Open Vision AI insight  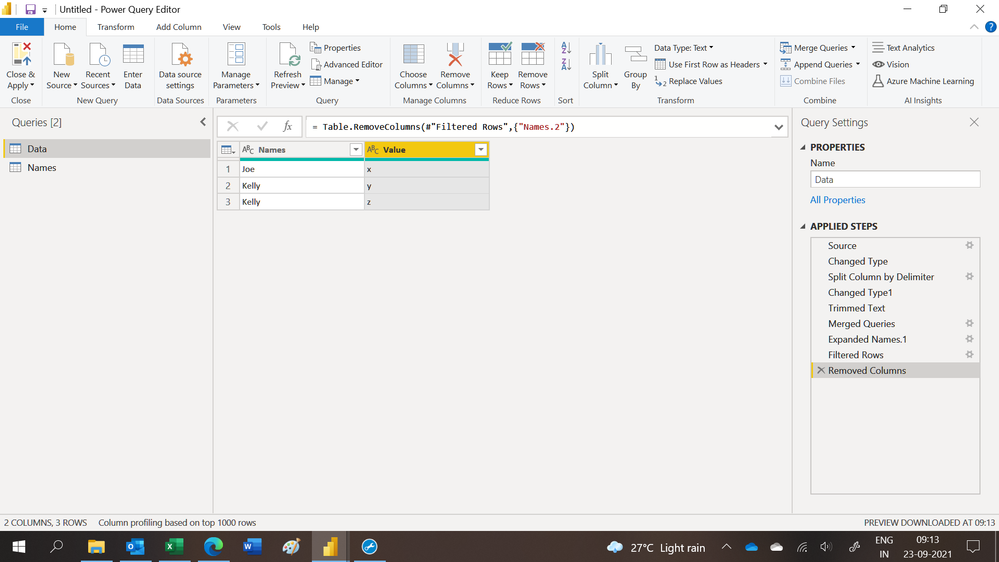[891, 64]
